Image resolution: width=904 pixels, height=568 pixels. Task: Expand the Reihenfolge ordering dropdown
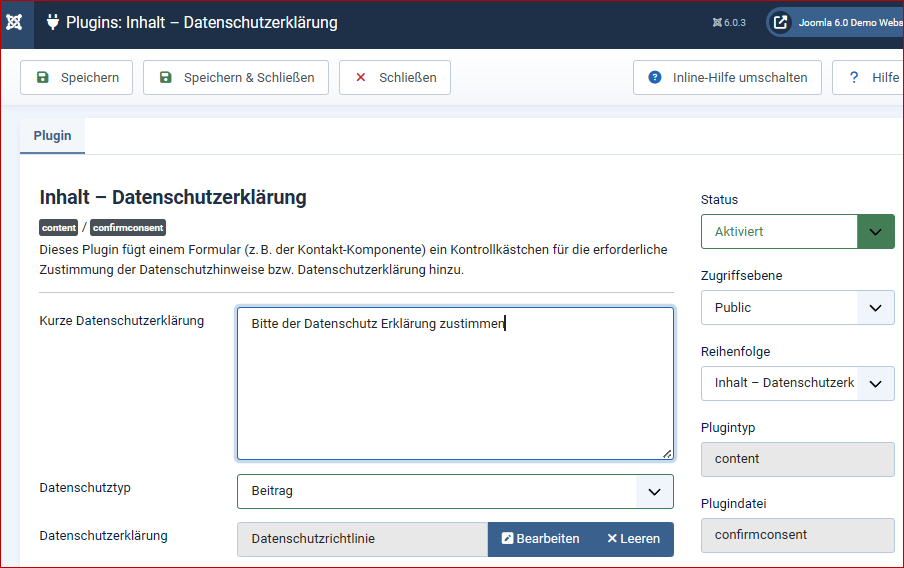click(797, 383)
